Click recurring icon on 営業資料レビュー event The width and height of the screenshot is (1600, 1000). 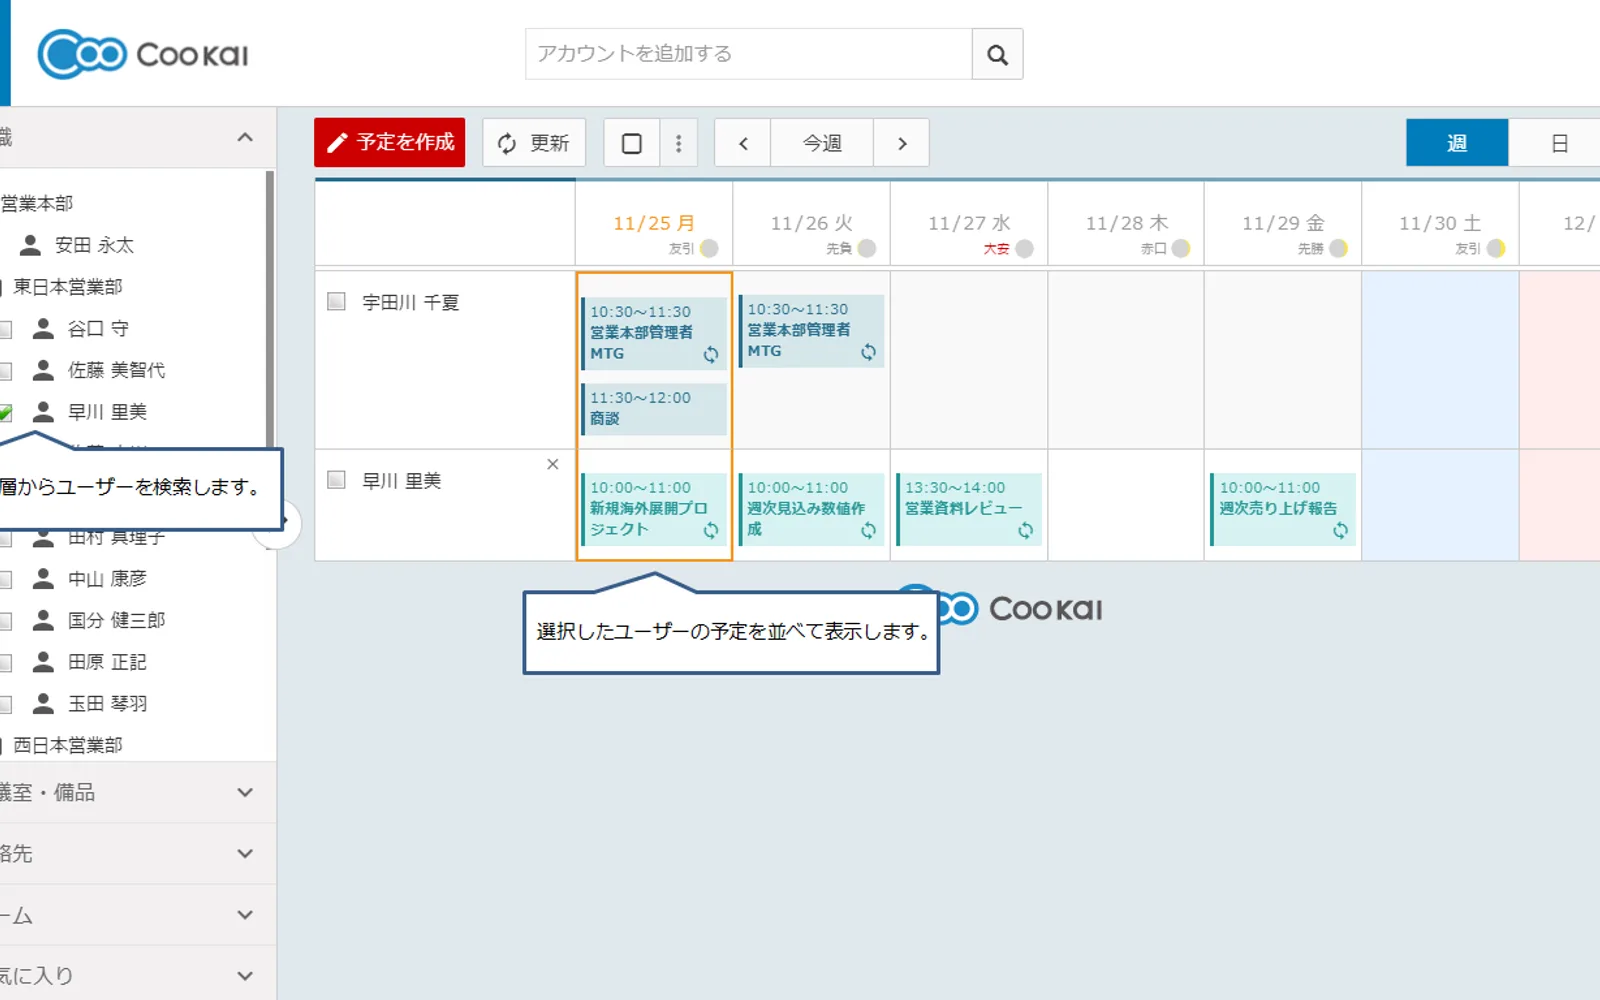tap(1026, 530)
